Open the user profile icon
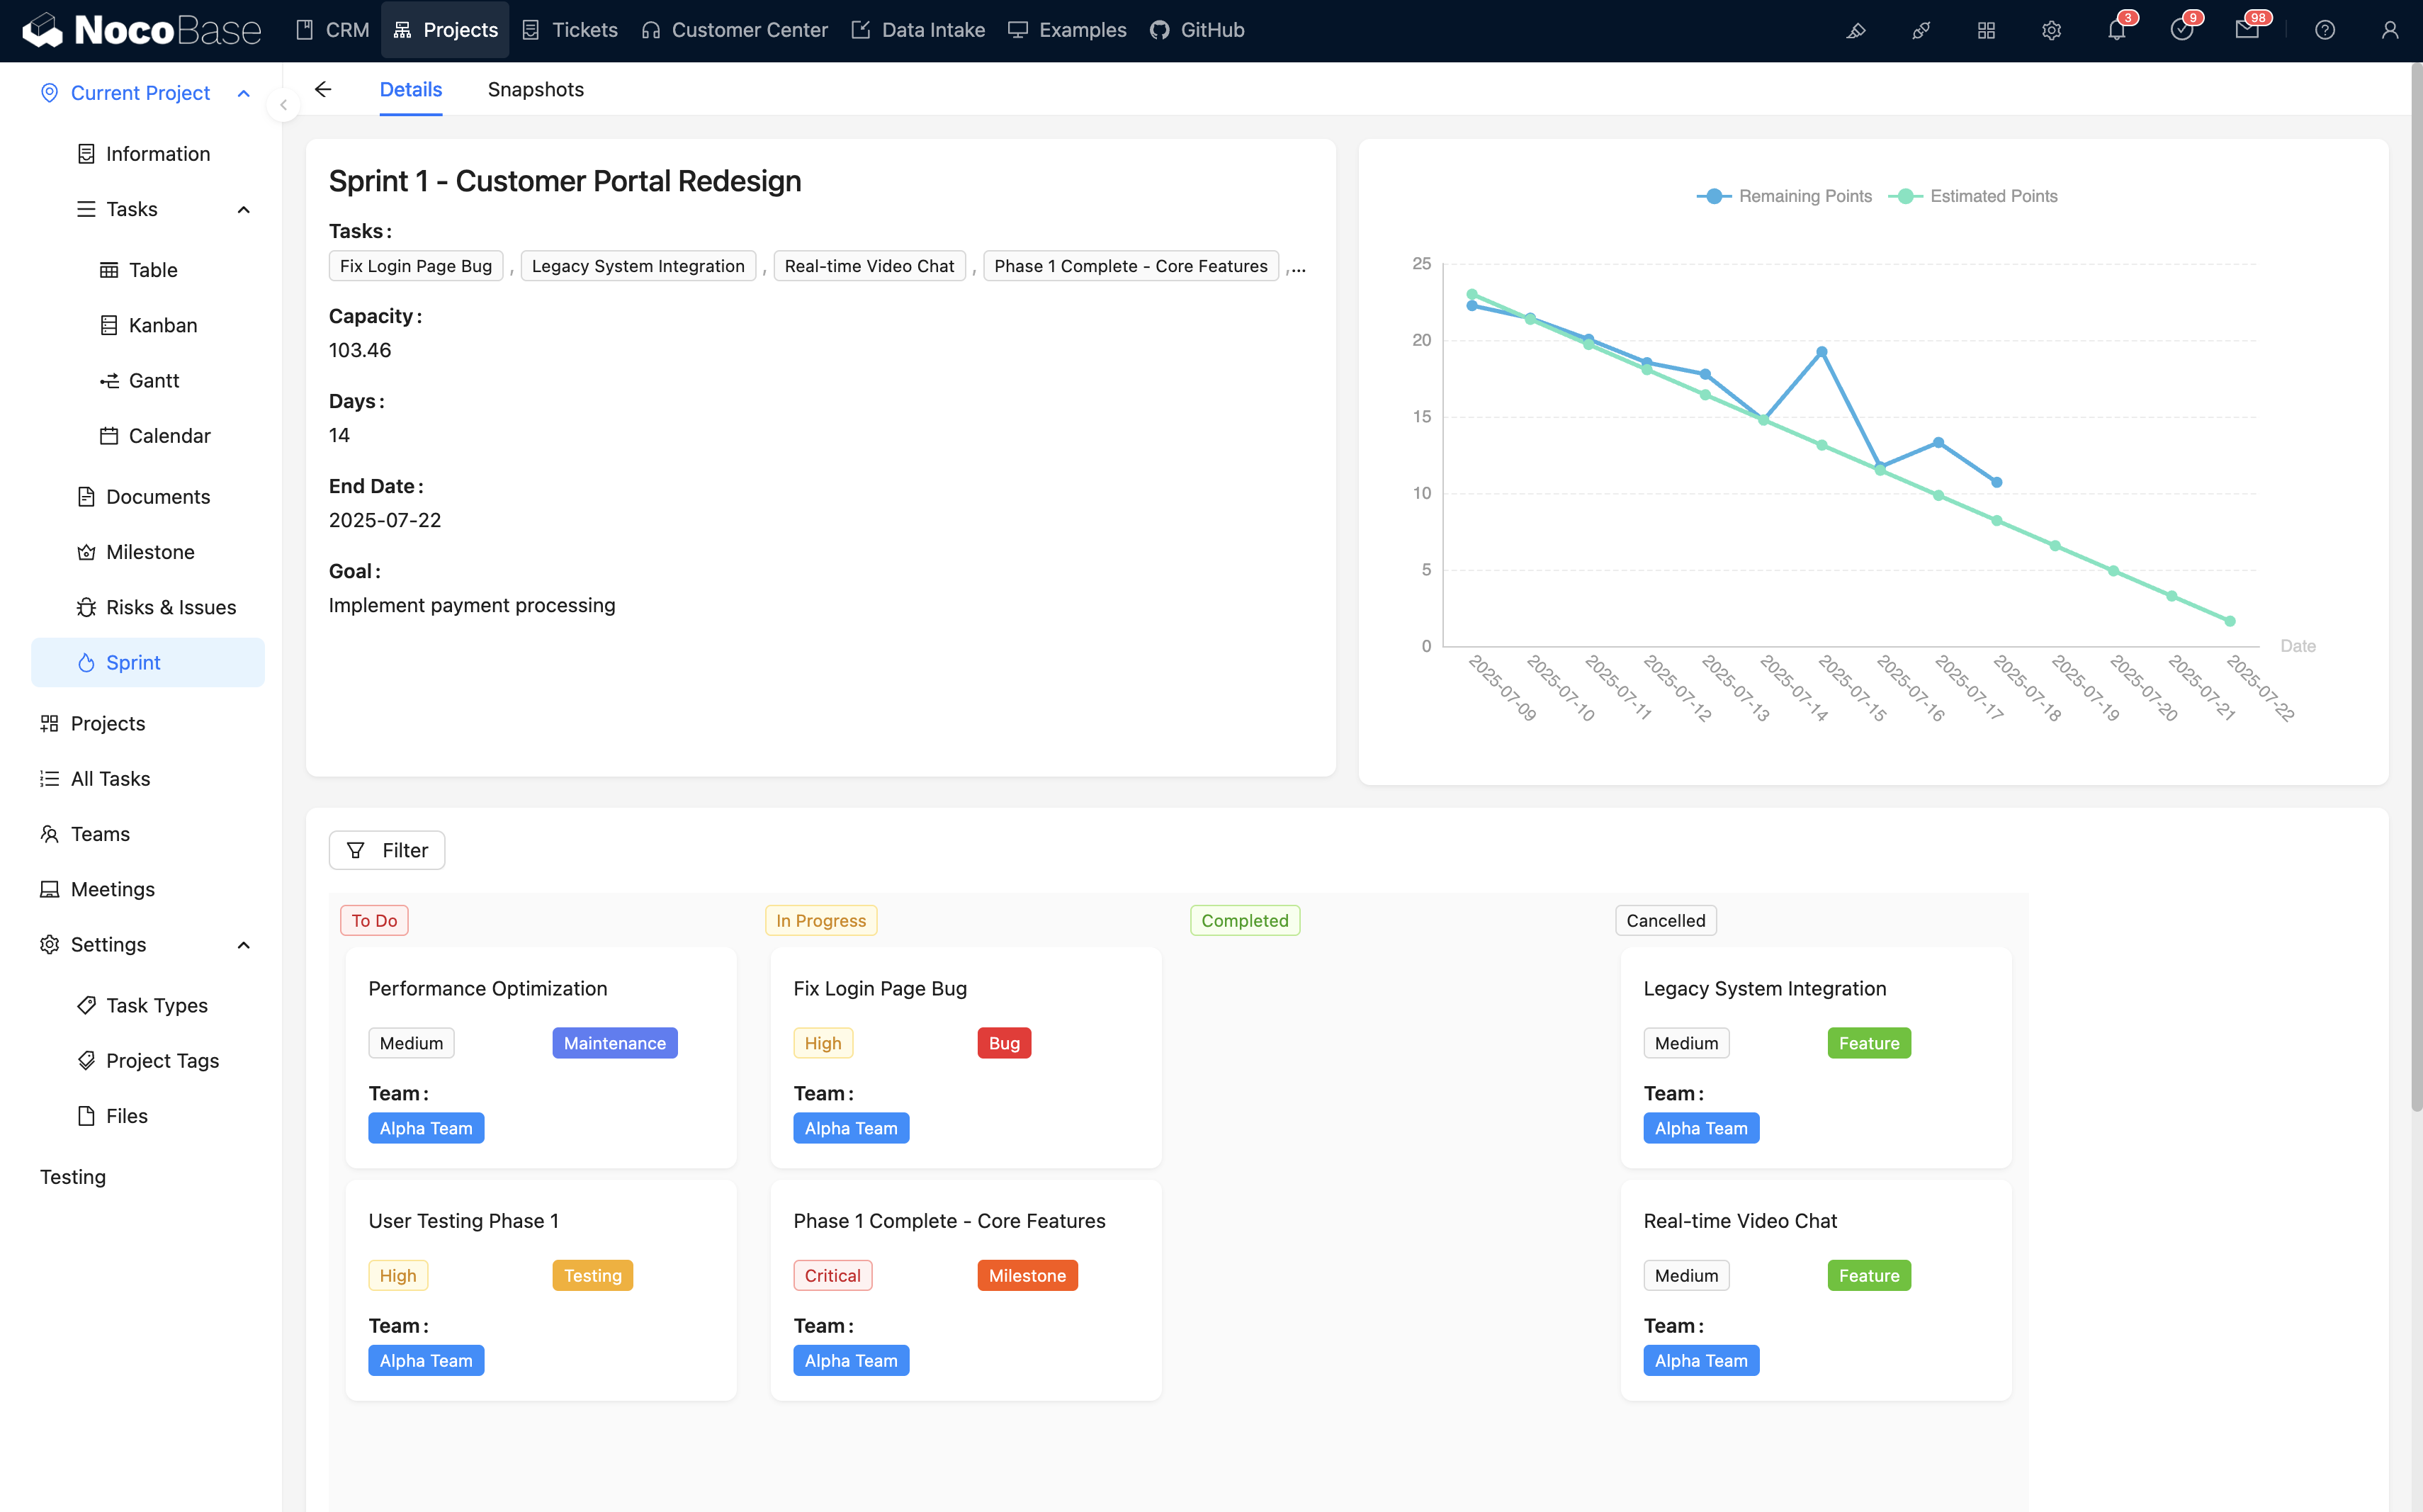 [2389, 30]
